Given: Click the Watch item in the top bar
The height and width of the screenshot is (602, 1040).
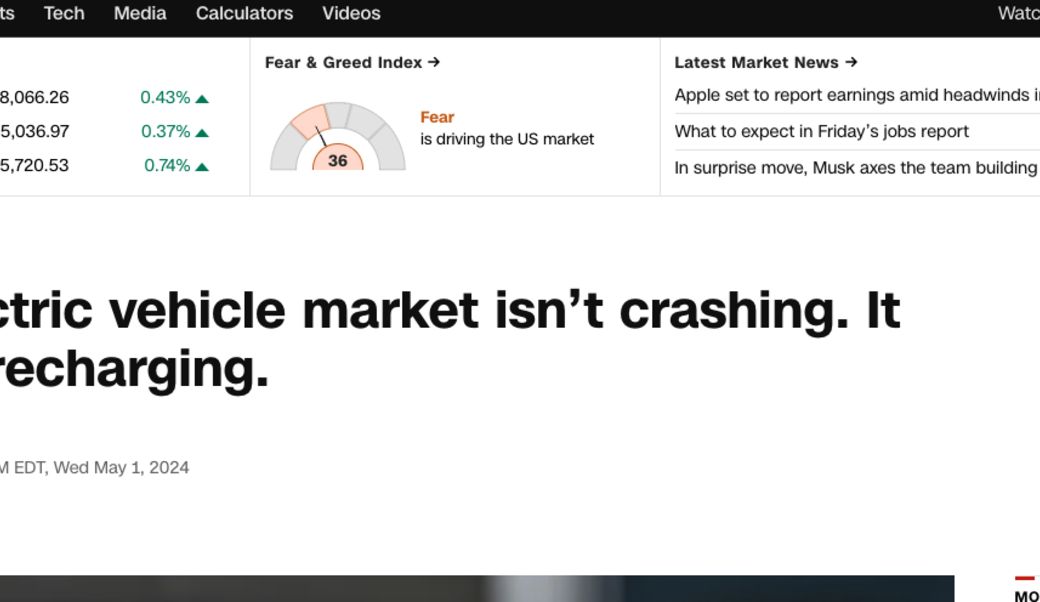Looking at the screenshot, I should coord(1020,13).
